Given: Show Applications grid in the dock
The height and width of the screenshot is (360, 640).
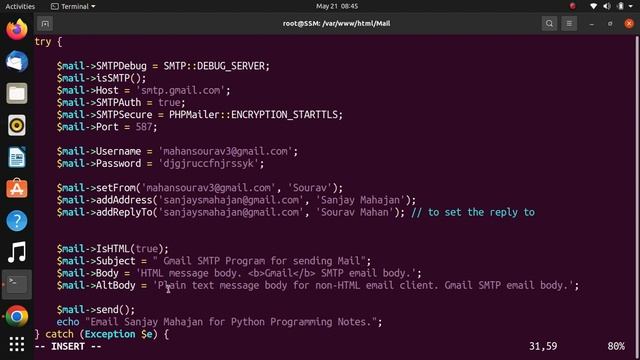Looking at the screenshot, I should point(17,344).
